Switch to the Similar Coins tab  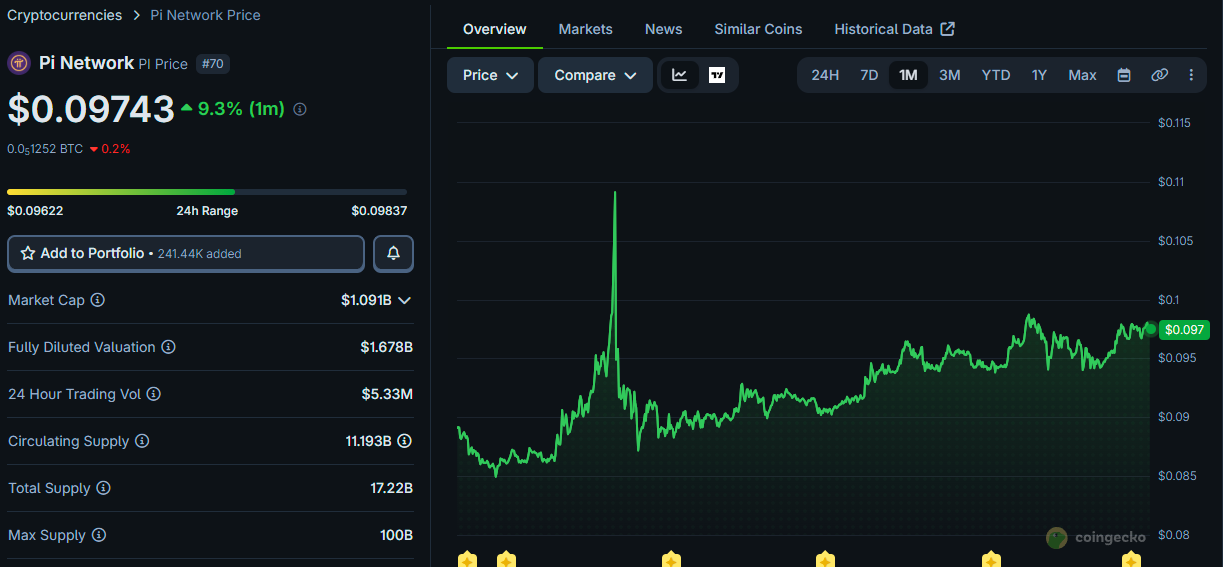pos(758,29)
